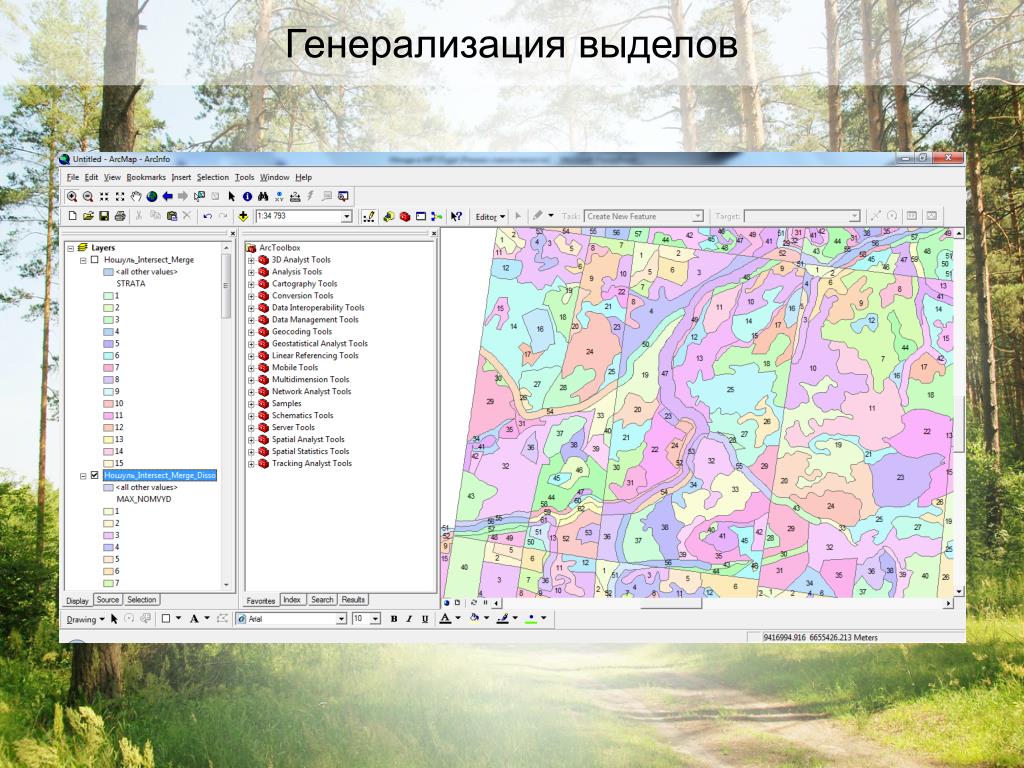This screenshot has height=768, width=1024.
Task: Toggle Underline text formatting
Action: click(425, 618)
